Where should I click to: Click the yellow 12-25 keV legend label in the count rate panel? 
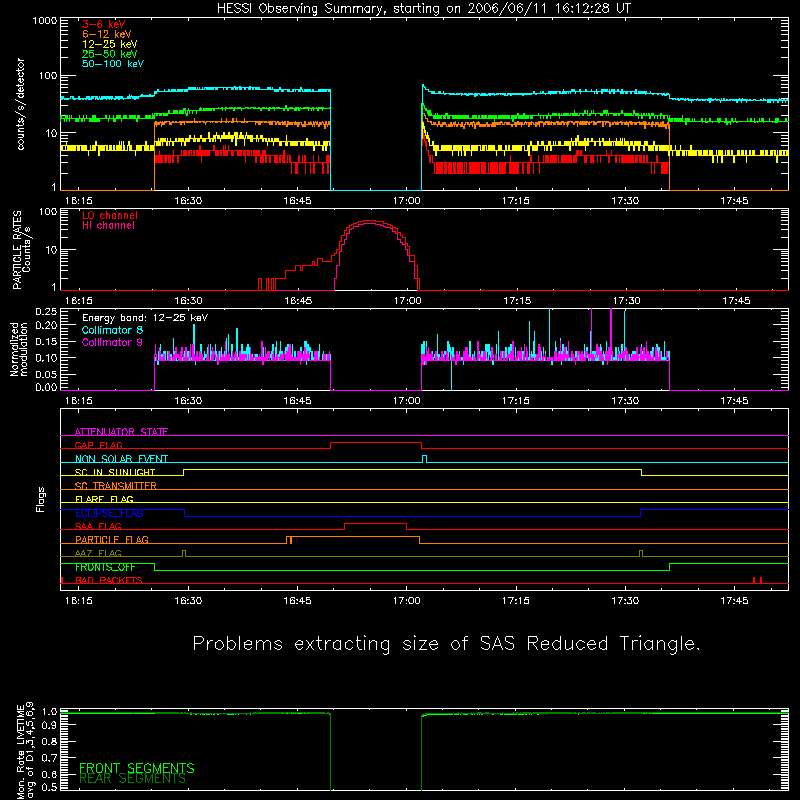pyautogui.click(x=110, y=44)
